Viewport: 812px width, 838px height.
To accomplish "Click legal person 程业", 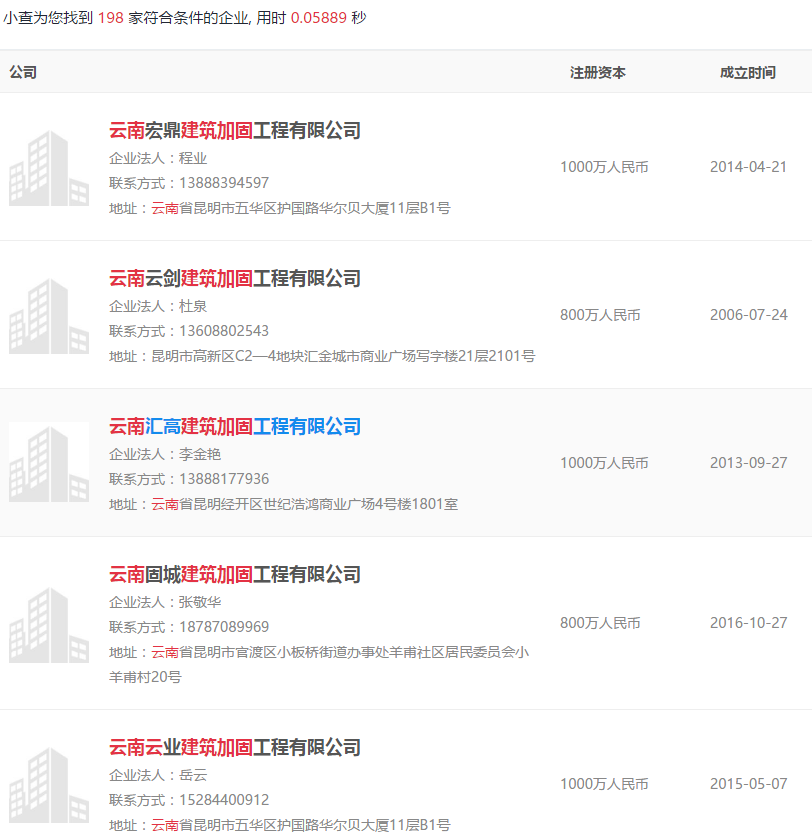I will [192, 158].
